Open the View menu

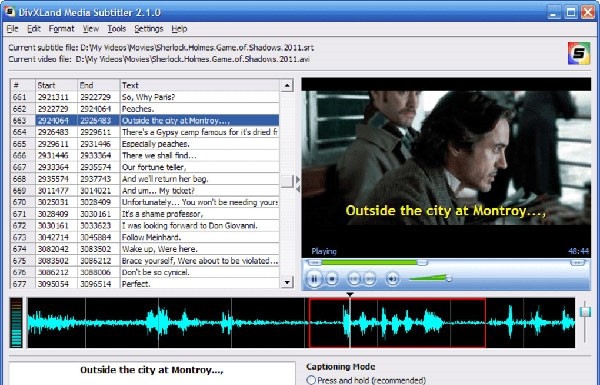click(x=91, y=29)
